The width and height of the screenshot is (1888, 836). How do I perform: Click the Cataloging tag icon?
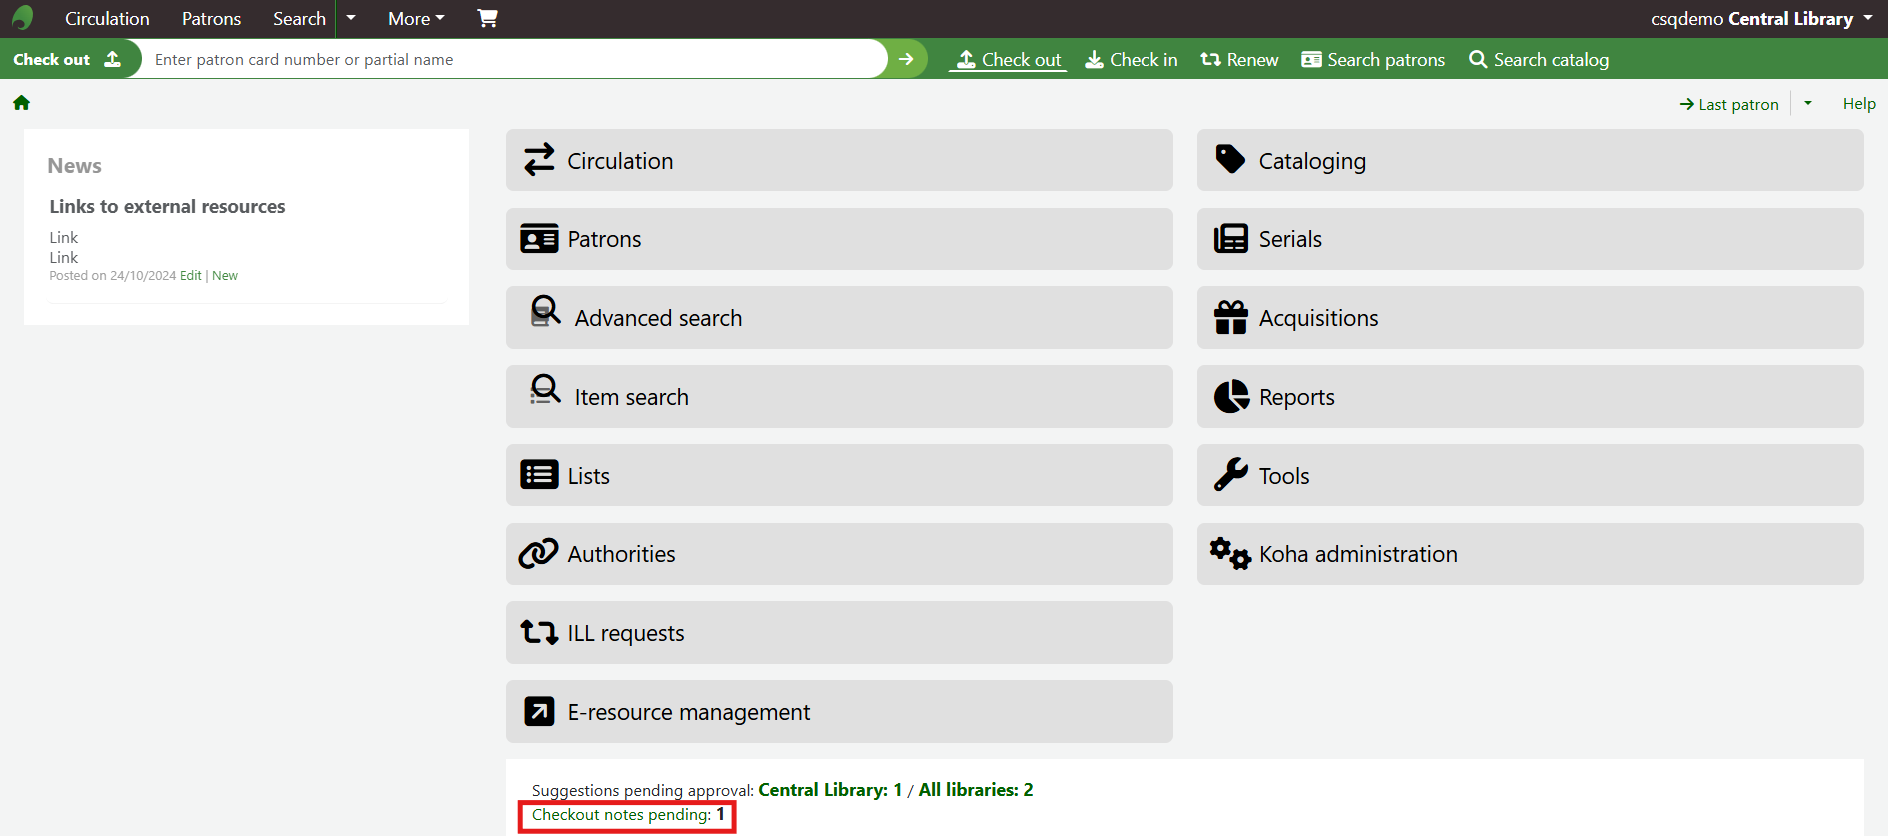pos(1230,160)
